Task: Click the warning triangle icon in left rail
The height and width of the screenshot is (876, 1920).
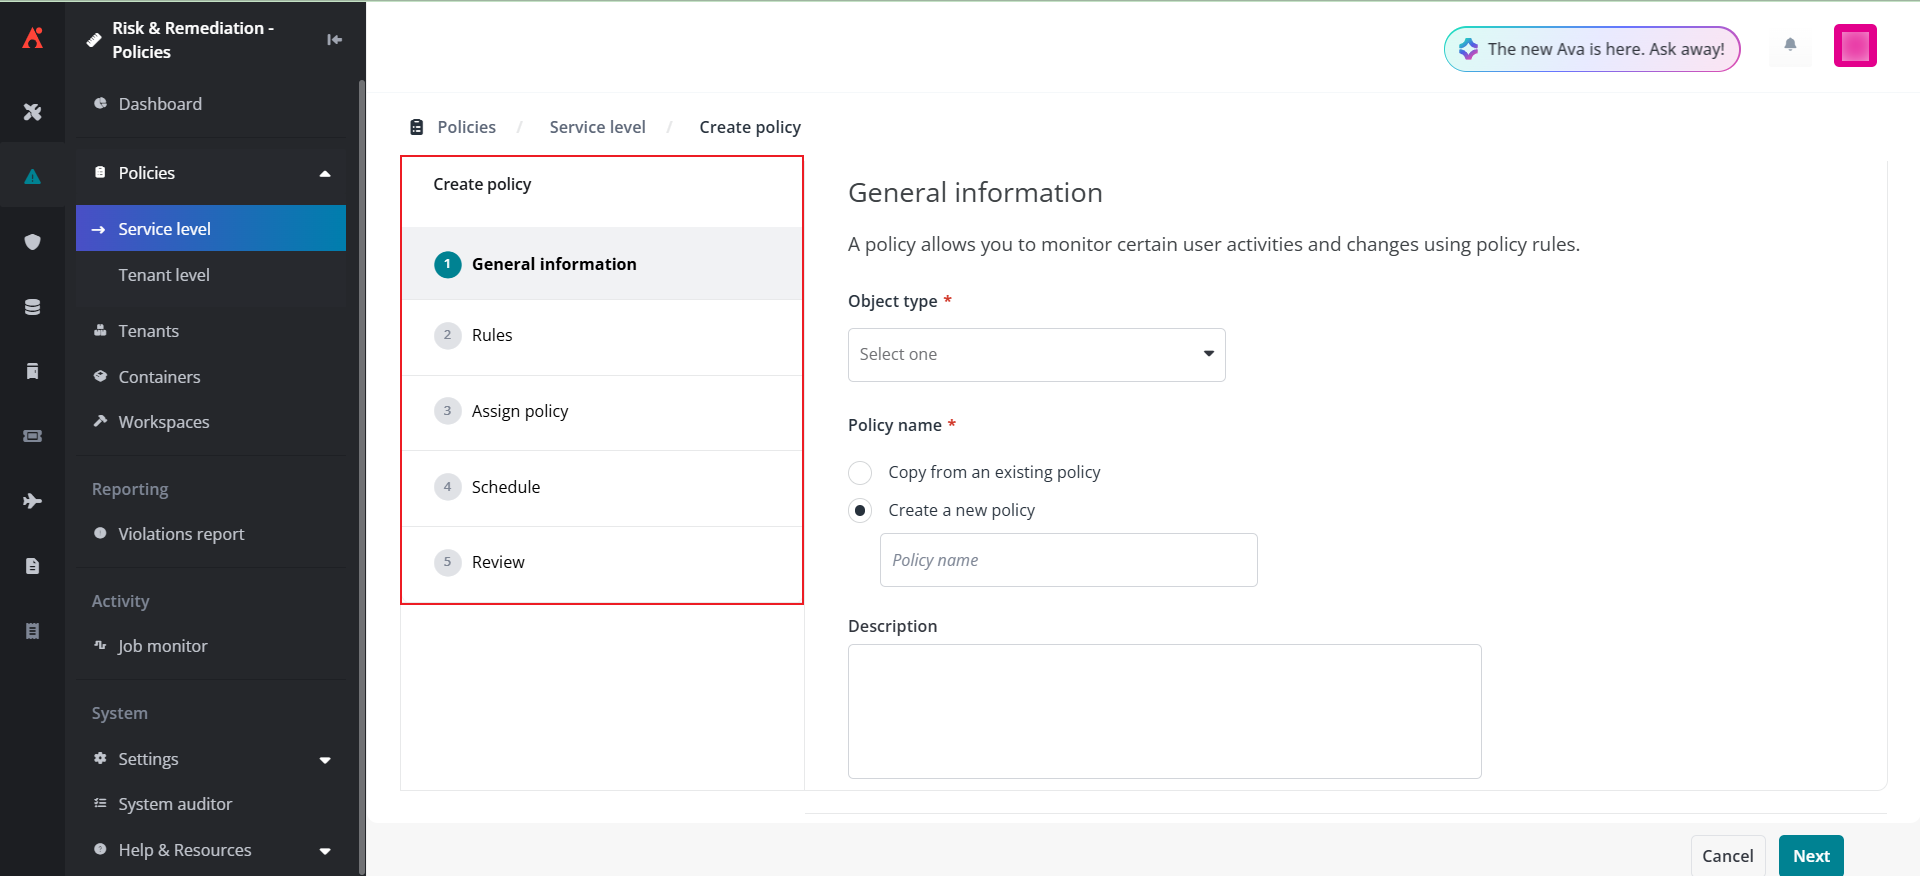Action: (x=32, y=177)
